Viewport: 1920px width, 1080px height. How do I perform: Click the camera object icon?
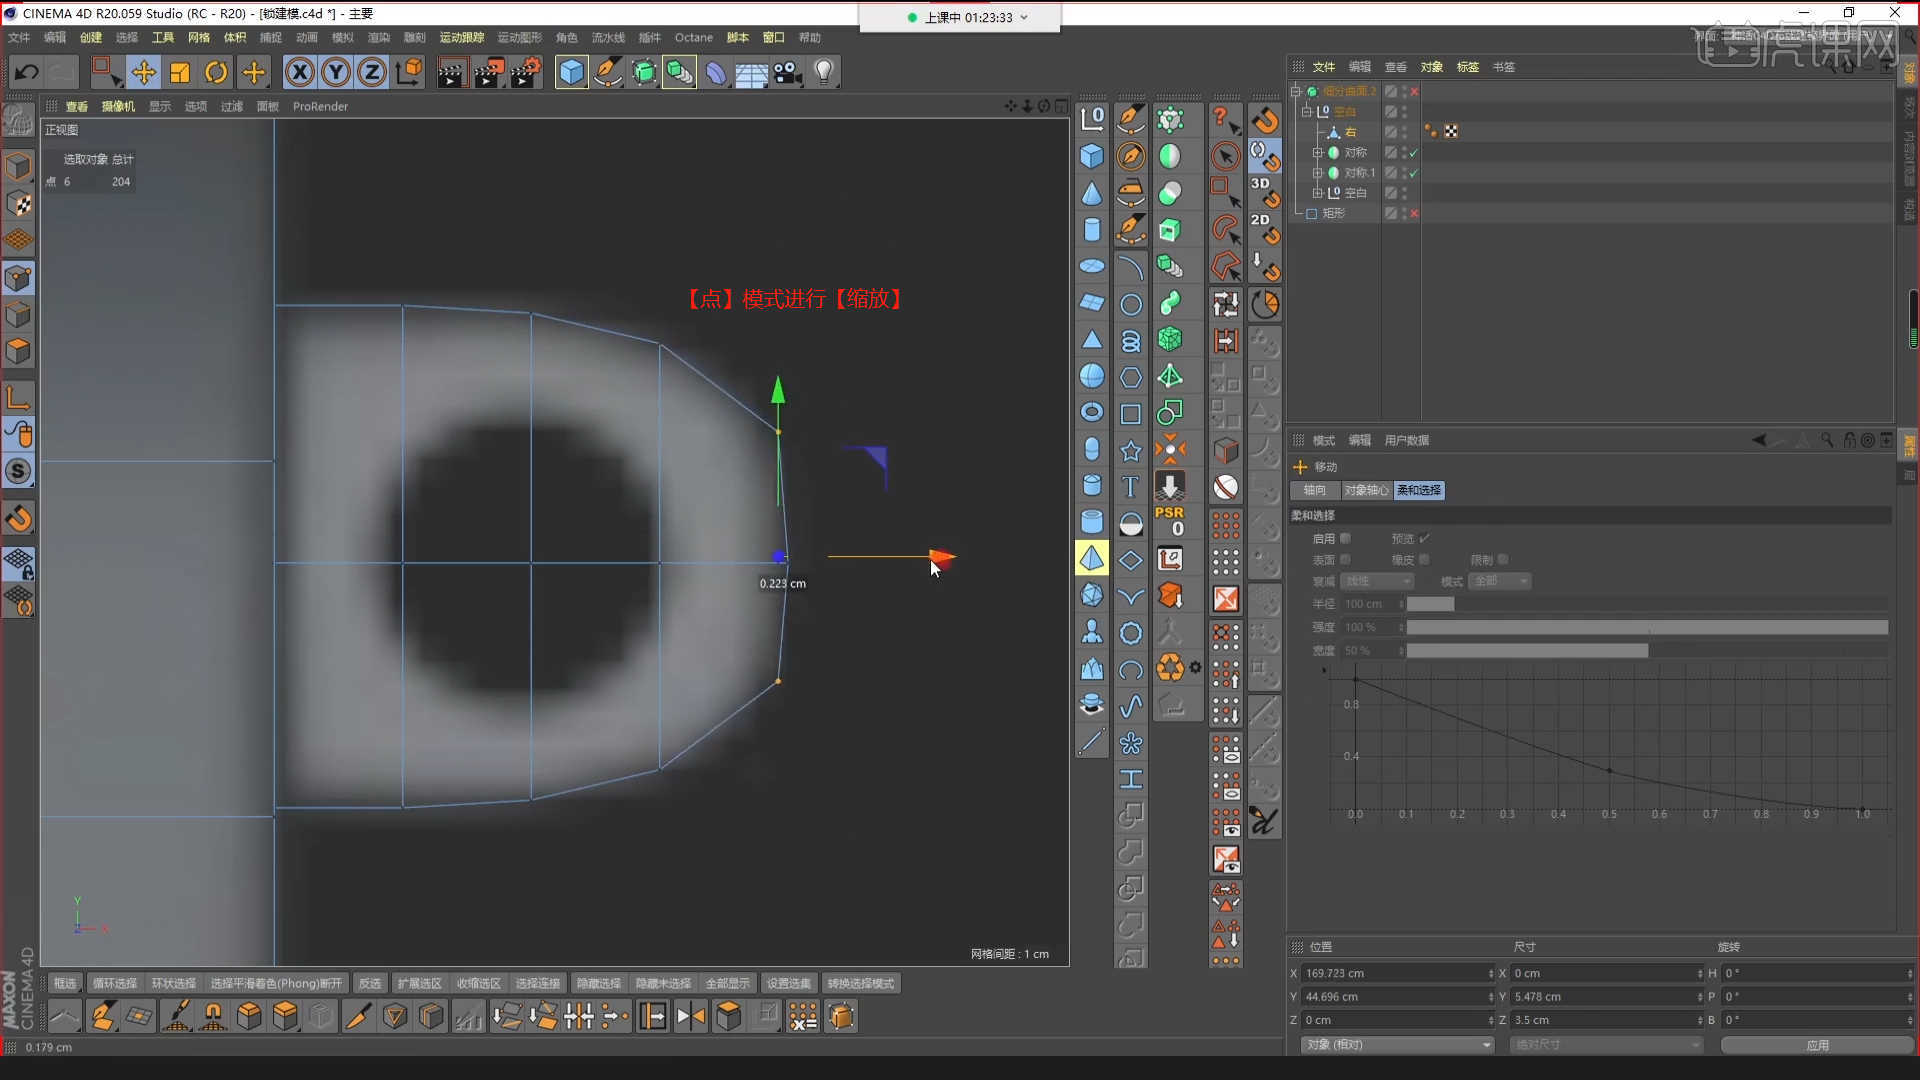(787, 72)
